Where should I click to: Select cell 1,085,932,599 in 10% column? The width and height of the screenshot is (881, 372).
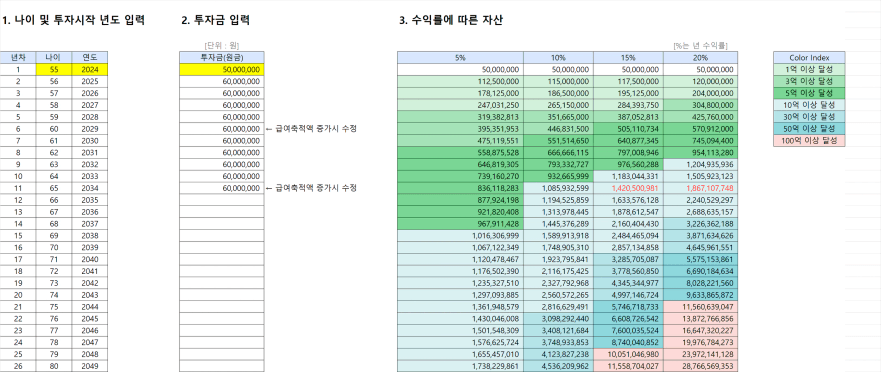point(558,188)
